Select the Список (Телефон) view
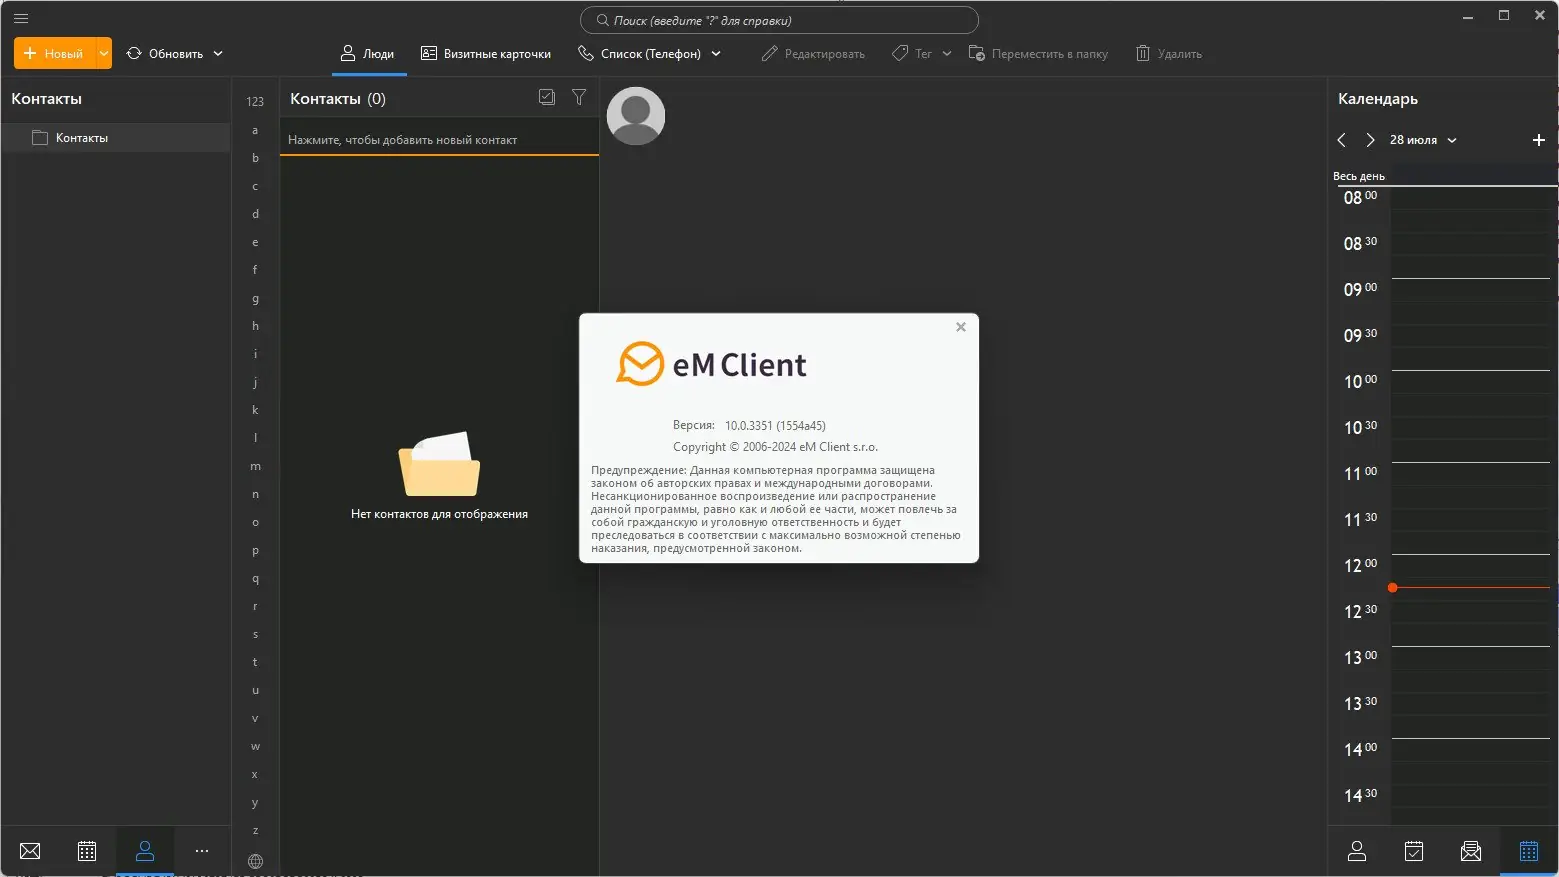1559x877 pixels. [x=640, y=54]
